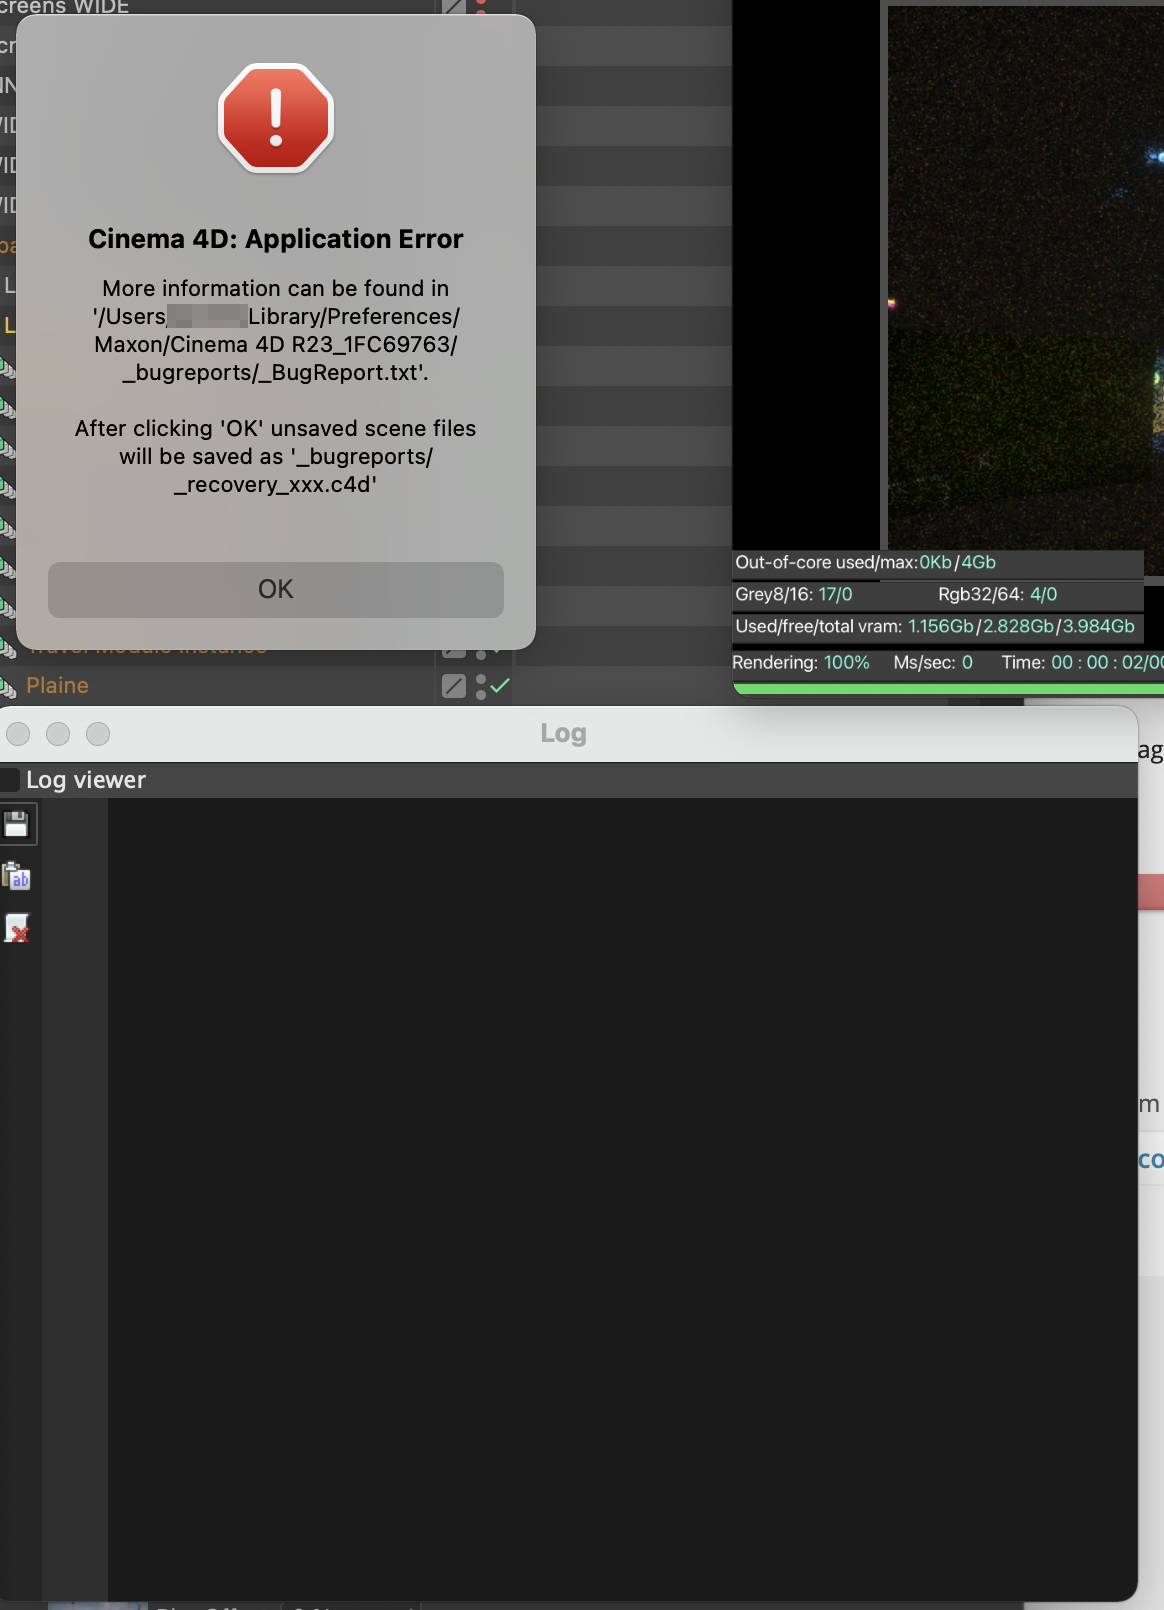Viewport: 1164px width, 1610px height.
Task: Click the green render progress bar
Action: click(x=948, y=689)
